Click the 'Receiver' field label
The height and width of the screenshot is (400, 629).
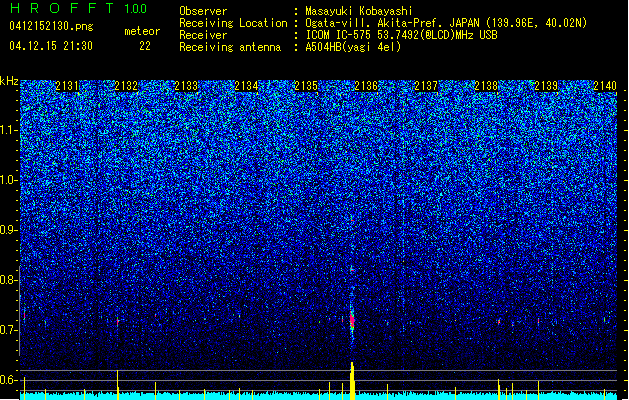coord(203,35)
